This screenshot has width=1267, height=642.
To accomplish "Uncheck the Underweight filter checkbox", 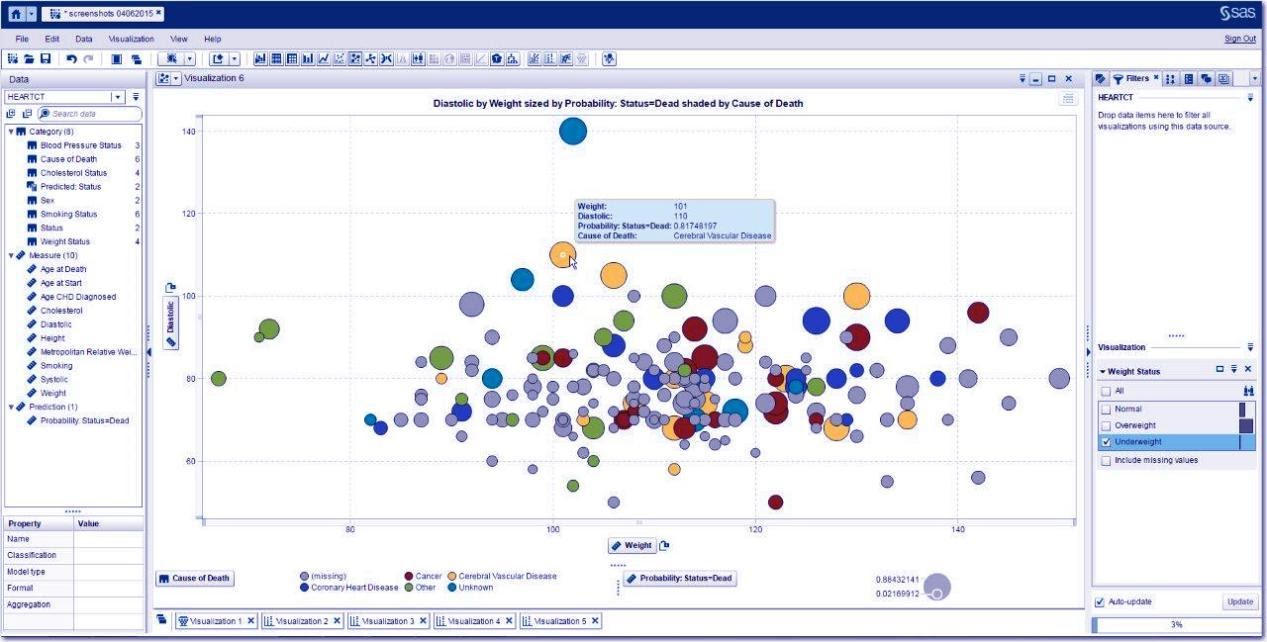I will [1105, 441].
